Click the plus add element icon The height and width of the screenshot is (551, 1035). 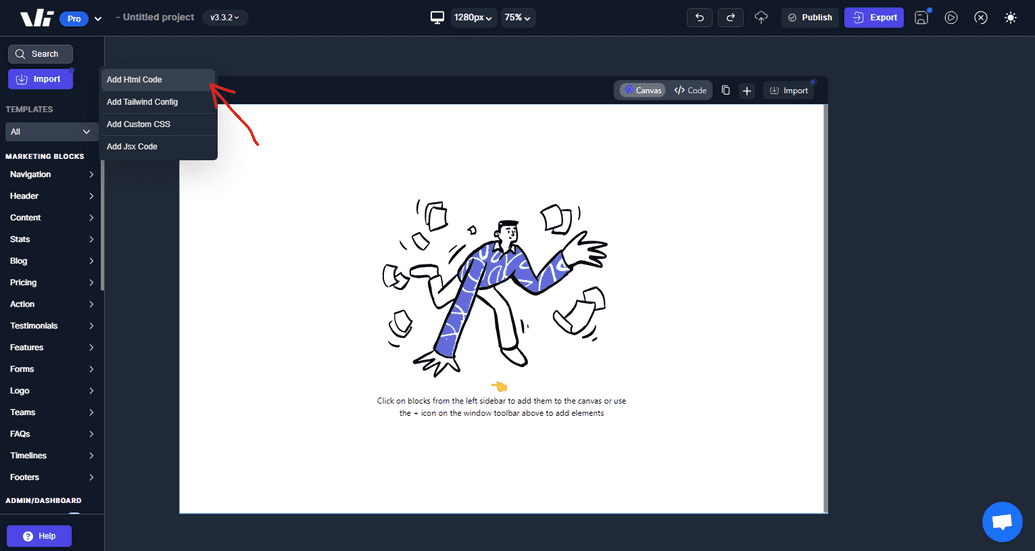click(x=747, y=90)
